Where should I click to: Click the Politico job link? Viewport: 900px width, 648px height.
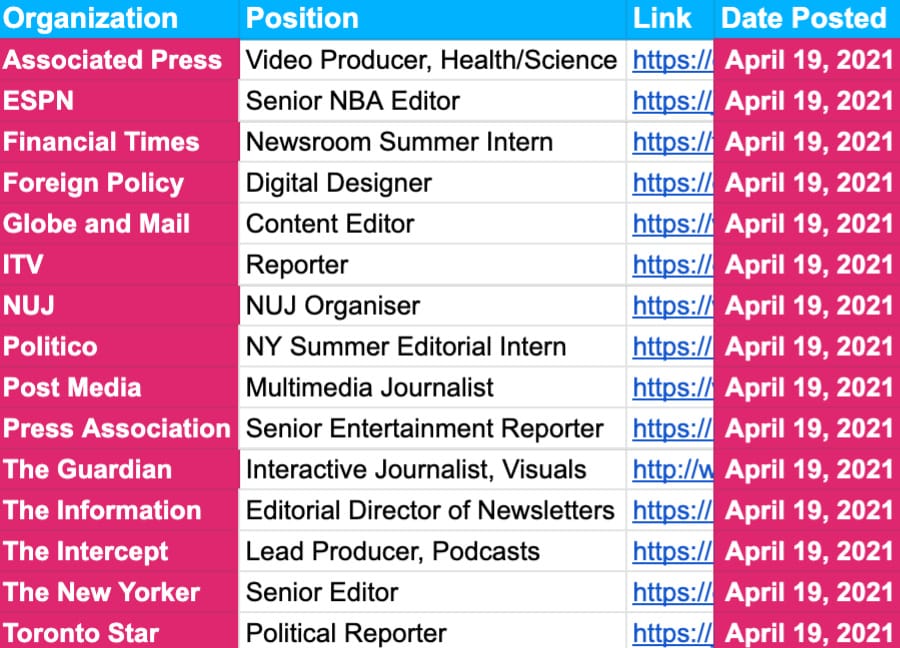point(672,347)
